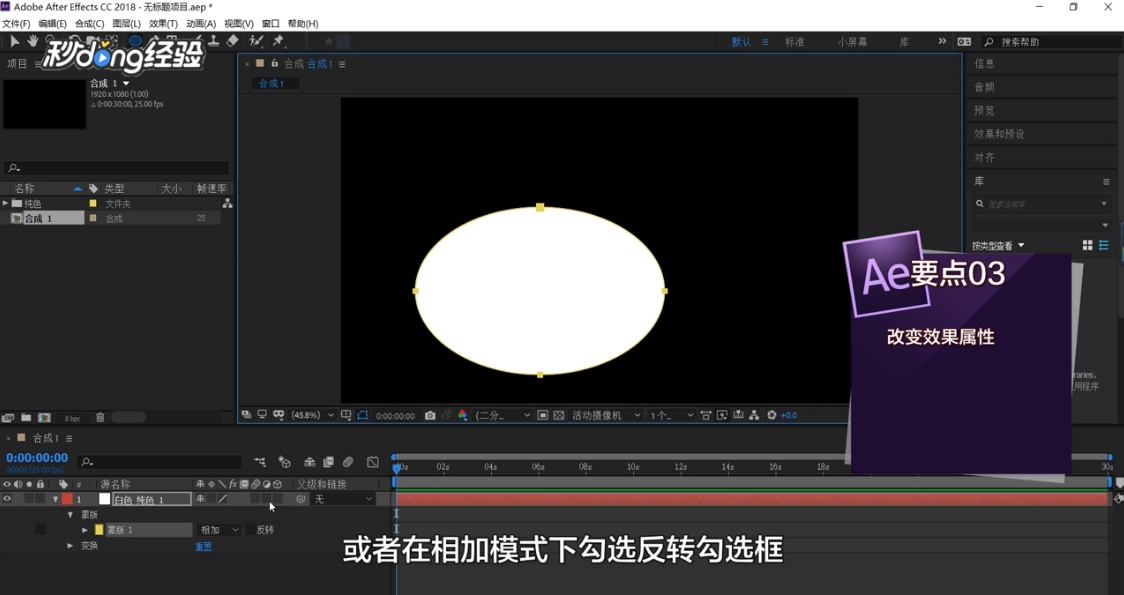Show more workspaces with >> button

[x=942, y=42]
